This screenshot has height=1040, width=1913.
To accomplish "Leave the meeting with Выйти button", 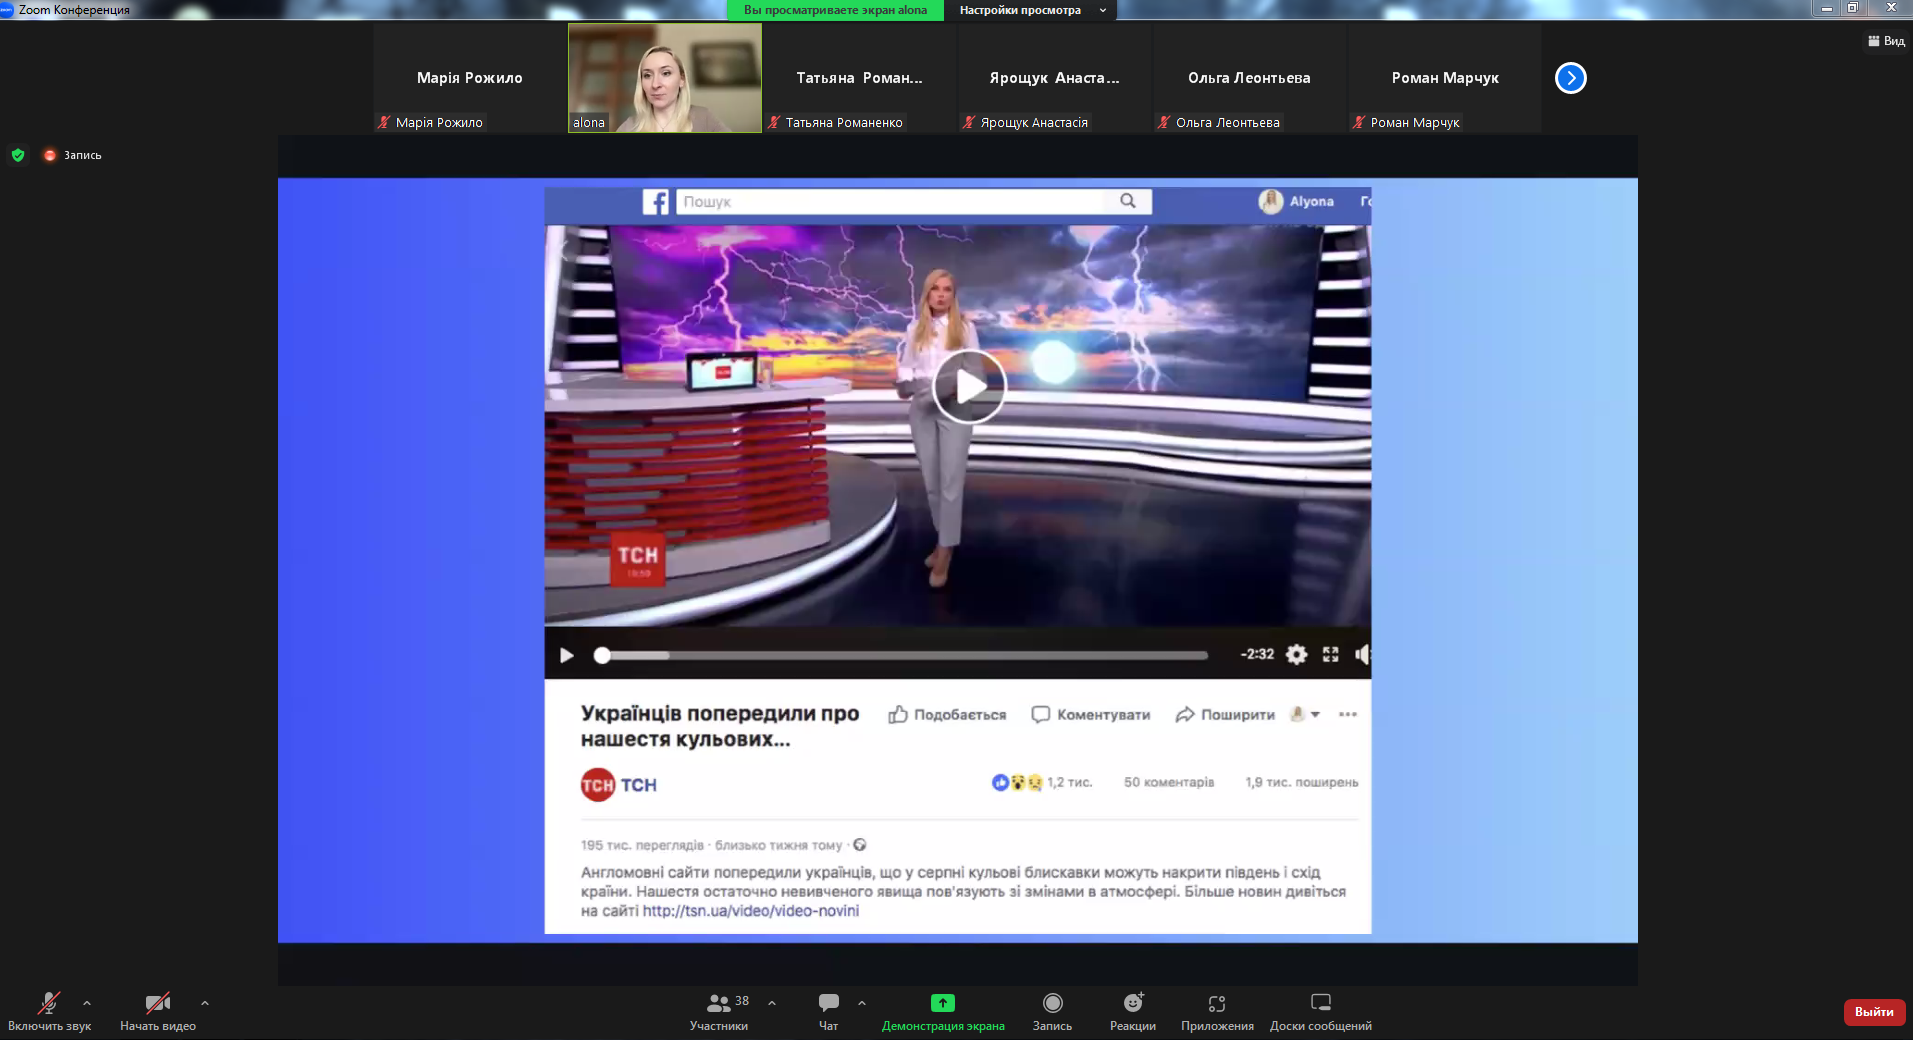I will 1873,1012.
